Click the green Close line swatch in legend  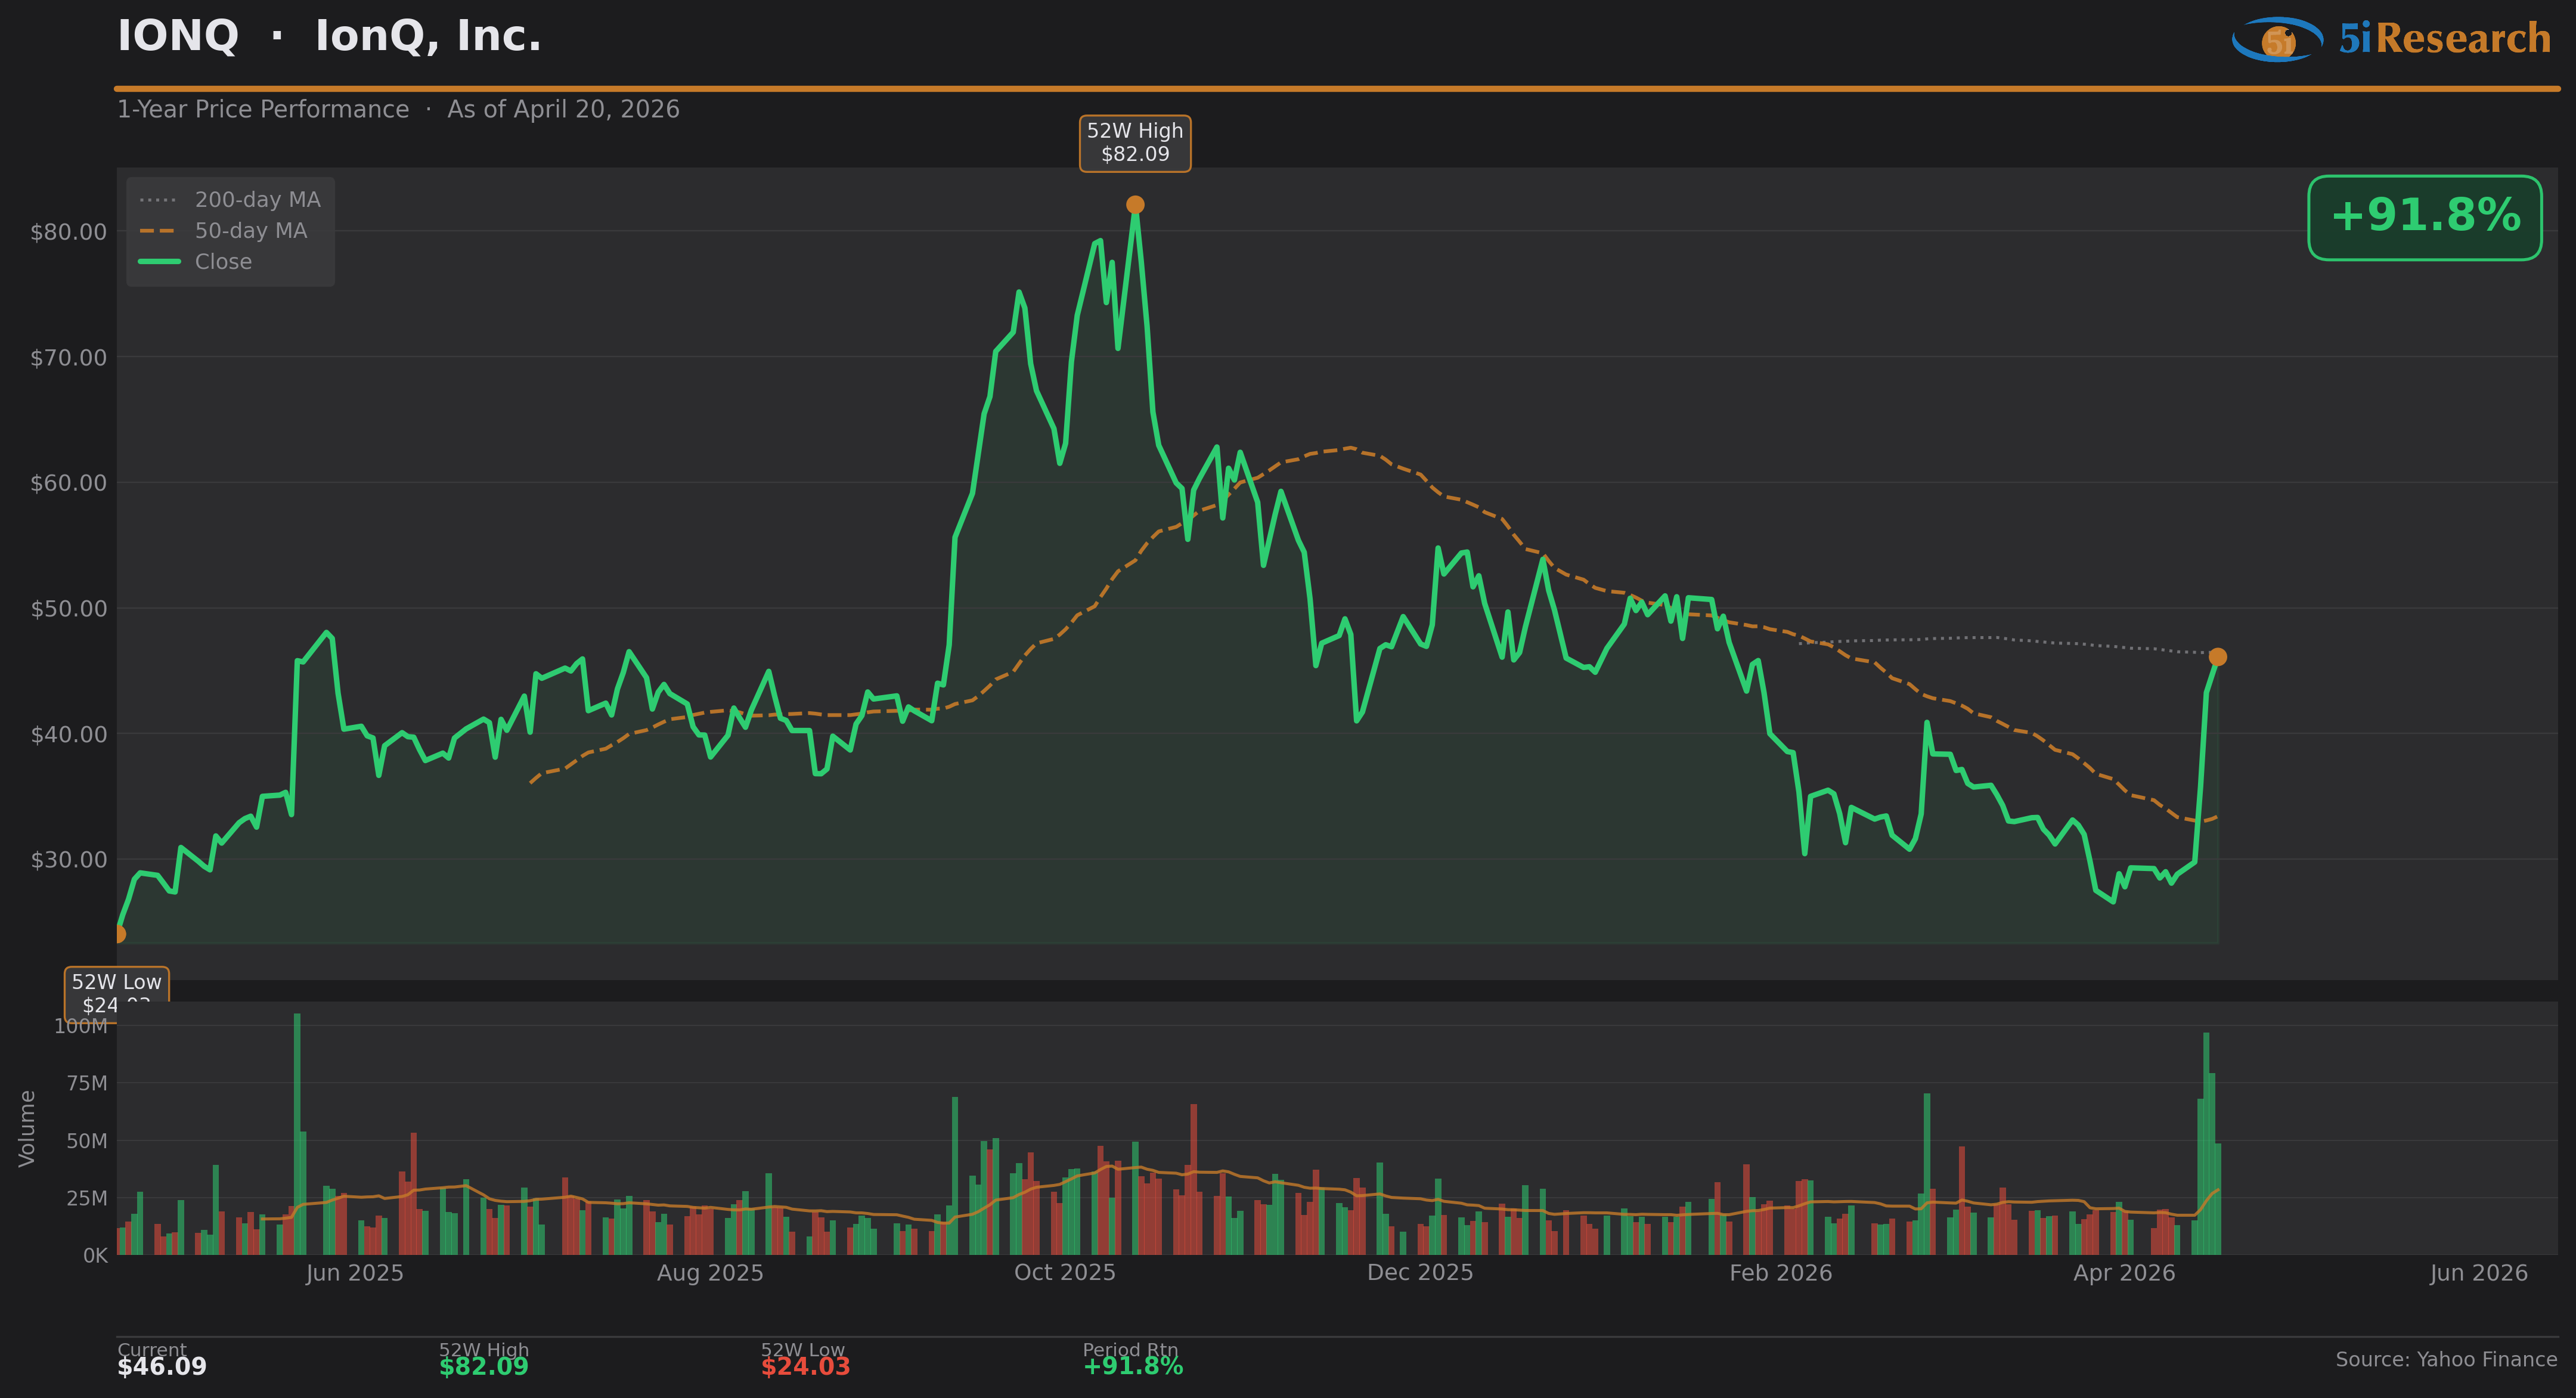point(159,262)
